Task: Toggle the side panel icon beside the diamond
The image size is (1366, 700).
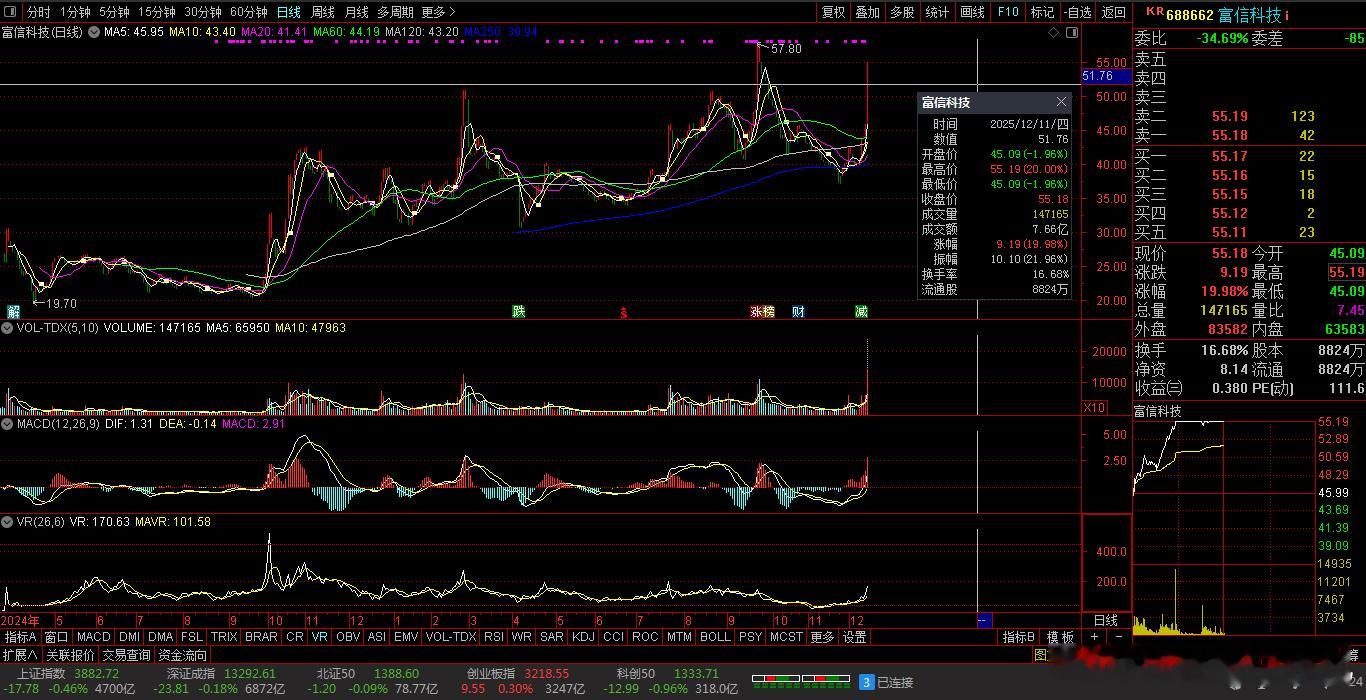Action: click(x=1072, y=33)
